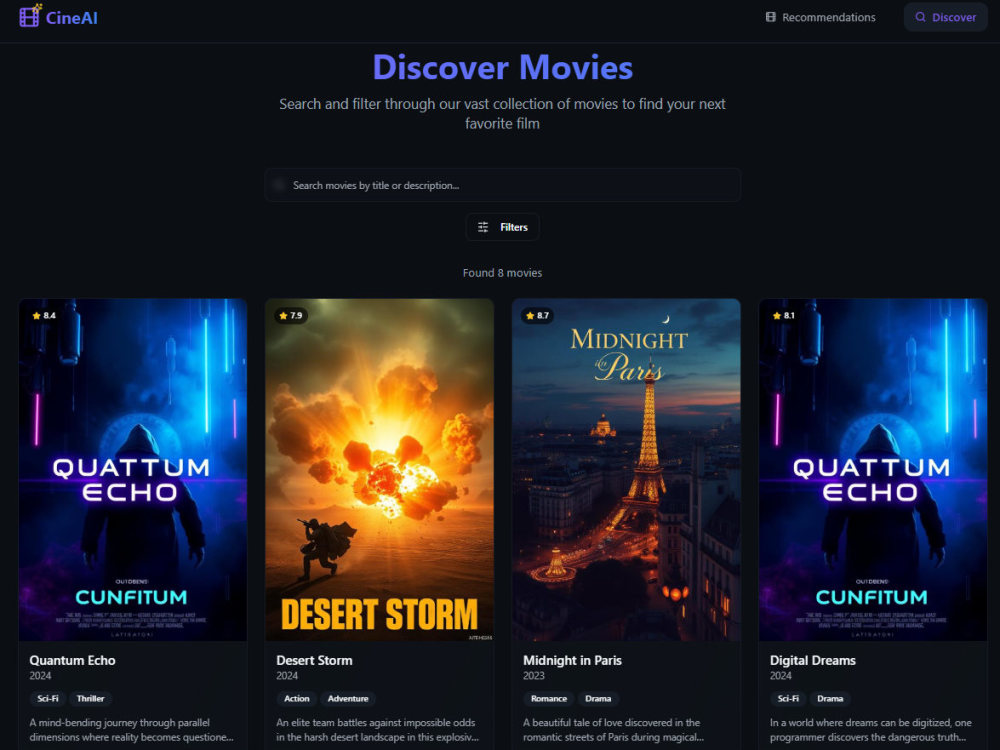Open the CineAI home link text
This screenshot has width=1000, height=750.
pyautogui.click(x=71, y=18)
